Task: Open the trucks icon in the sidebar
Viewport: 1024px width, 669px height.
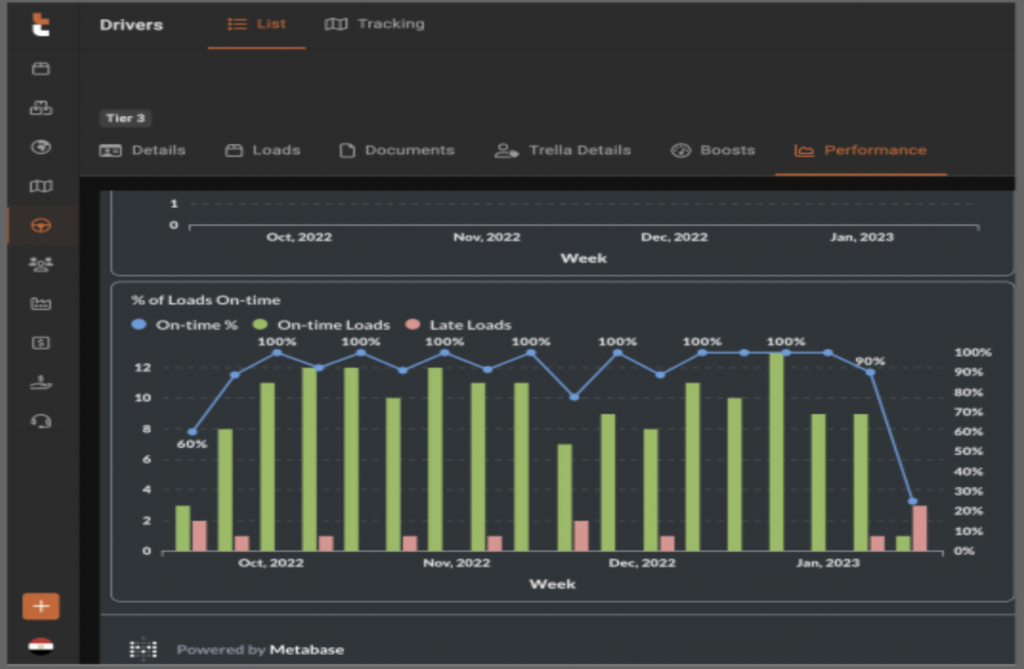Action: tap(40, 108)
